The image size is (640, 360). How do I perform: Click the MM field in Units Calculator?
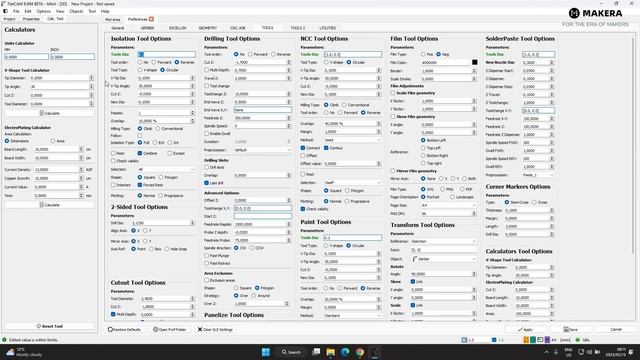pos(26,57)
